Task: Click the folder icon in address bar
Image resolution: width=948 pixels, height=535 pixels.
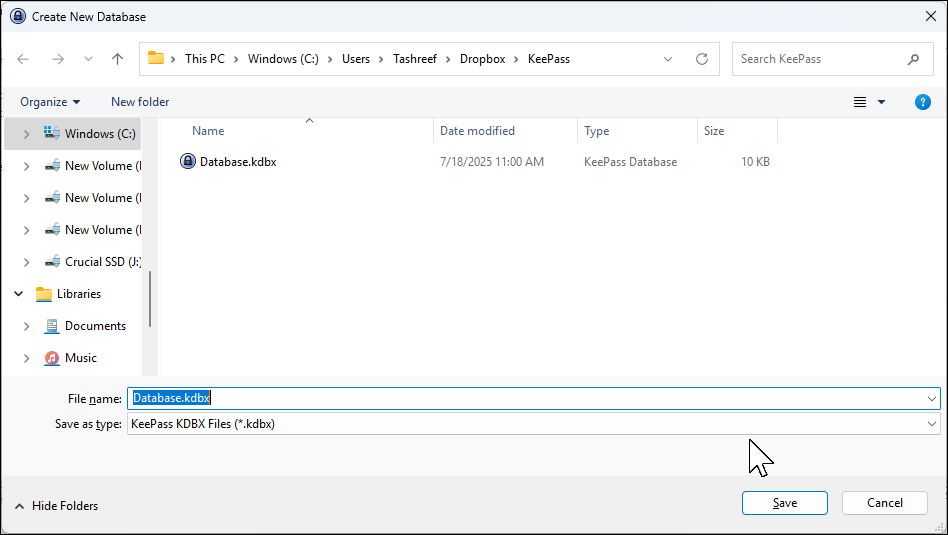Action: 156,58
